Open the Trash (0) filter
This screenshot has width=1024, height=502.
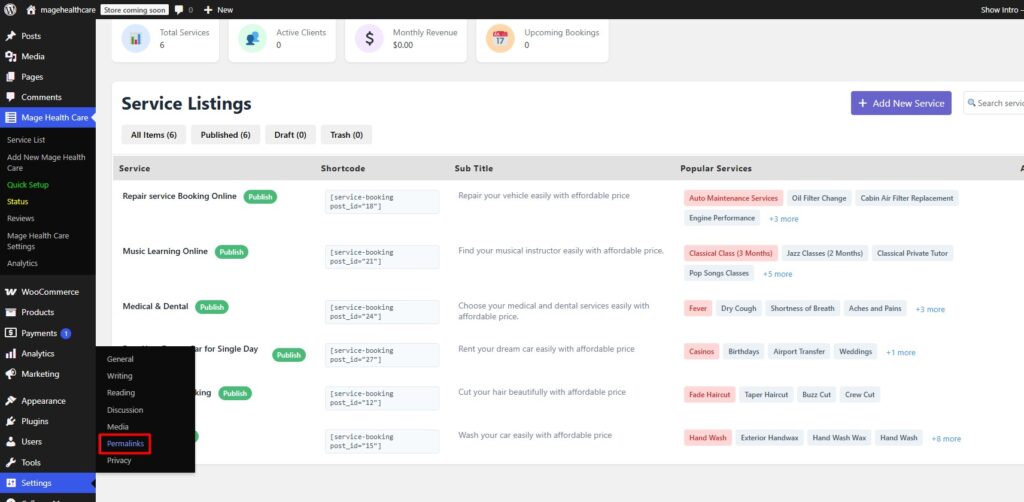[x=347, y=135]
